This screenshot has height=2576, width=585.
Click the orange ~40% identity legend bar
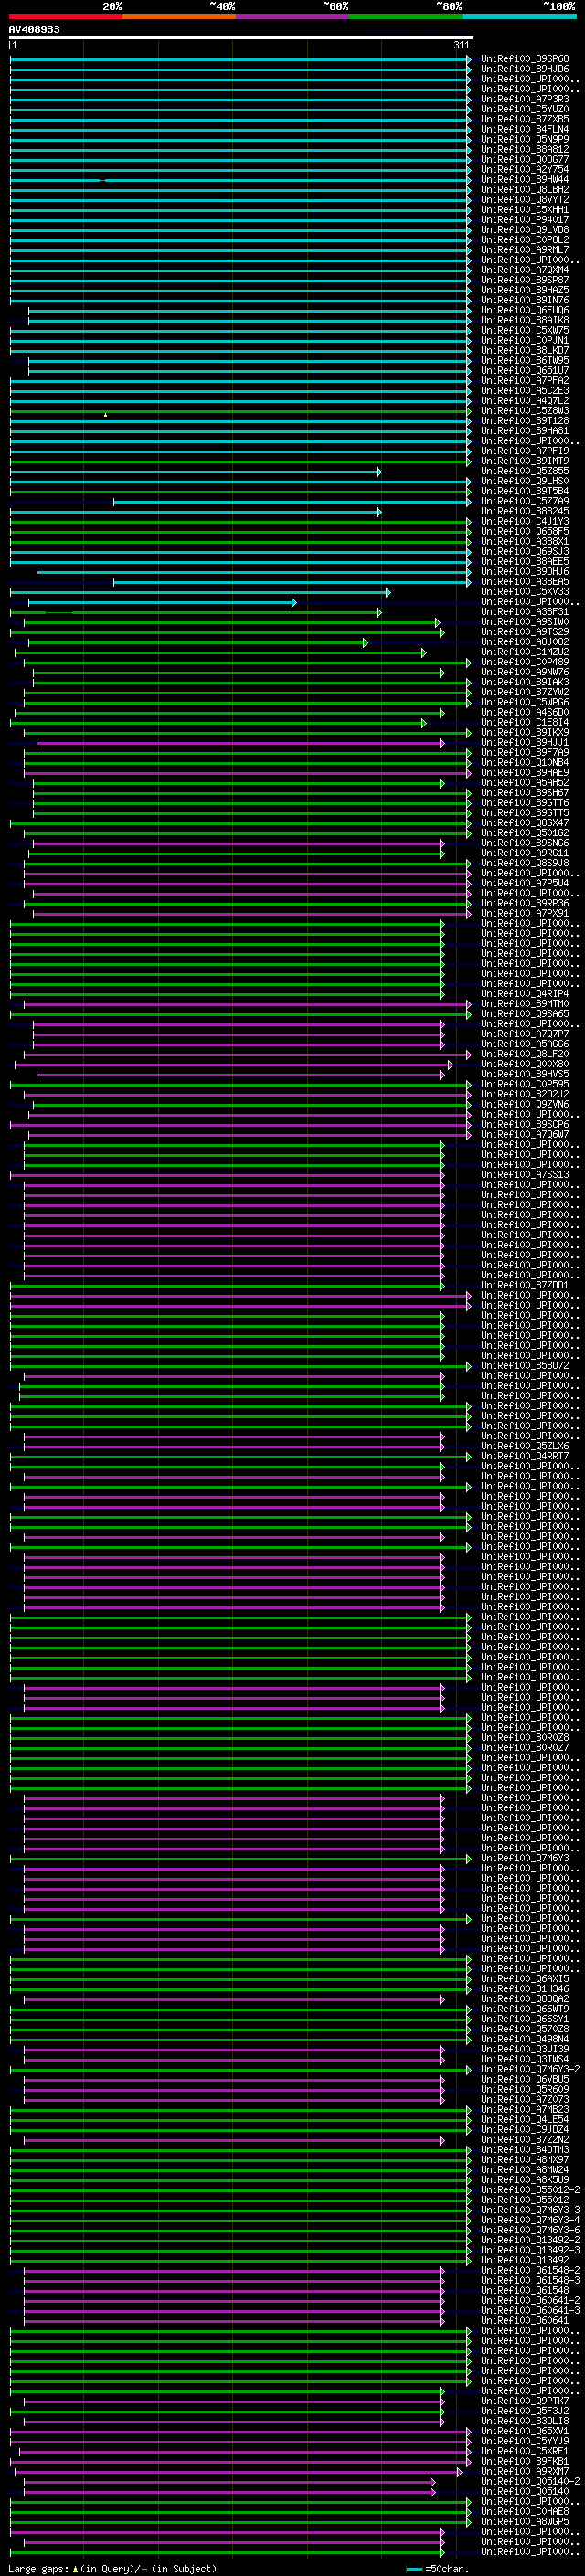point(179,16)
